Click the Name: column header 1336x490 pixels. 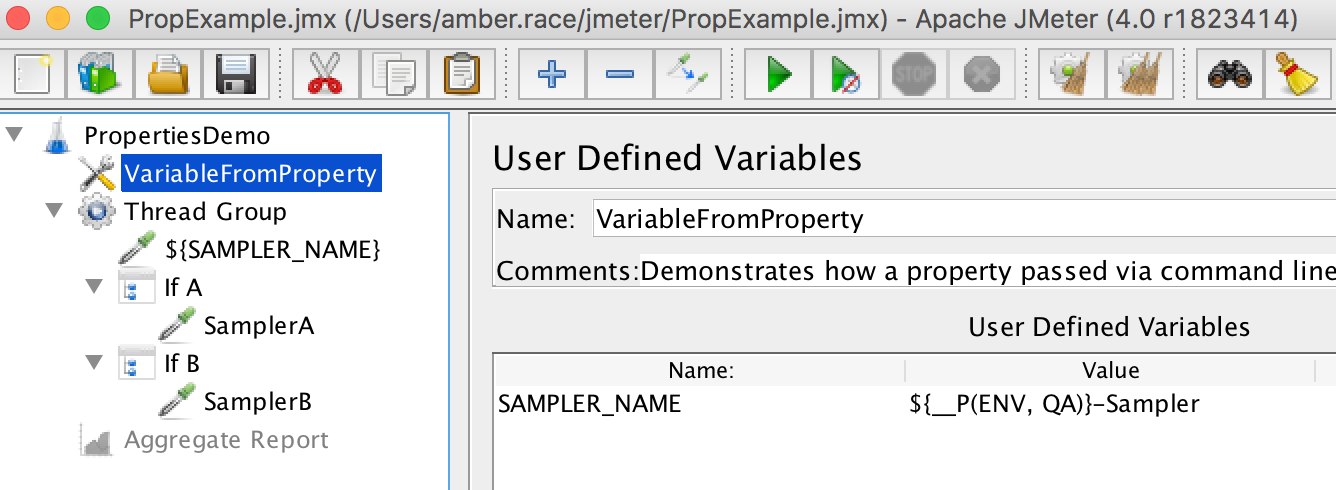click(x=701, y=371)
